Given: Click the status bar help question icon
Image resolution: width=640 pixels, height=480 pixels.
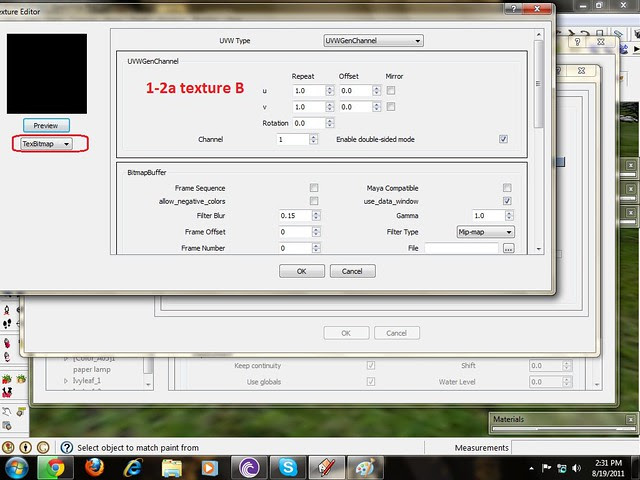Looking at the screenshot, I should click(x=67, y=448).
